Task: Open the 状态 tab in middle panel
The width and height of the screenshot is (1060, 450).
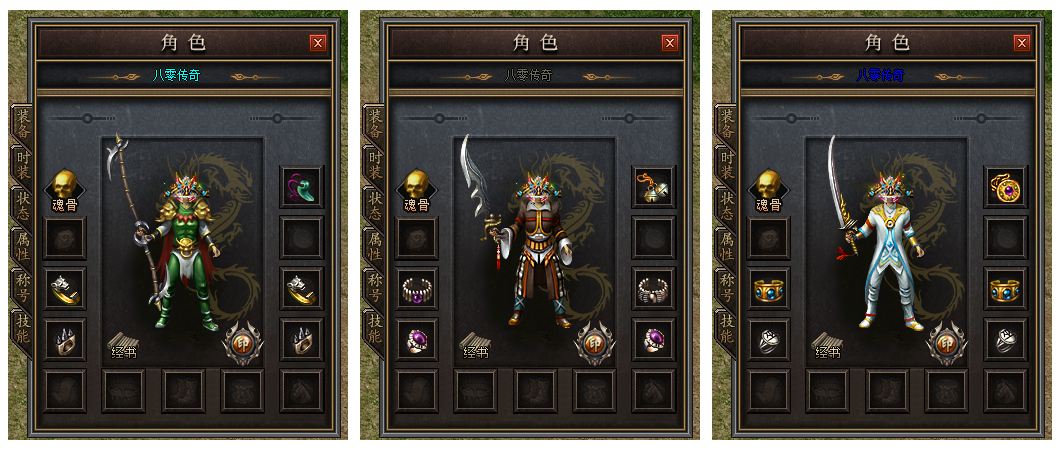Action: 375,207
